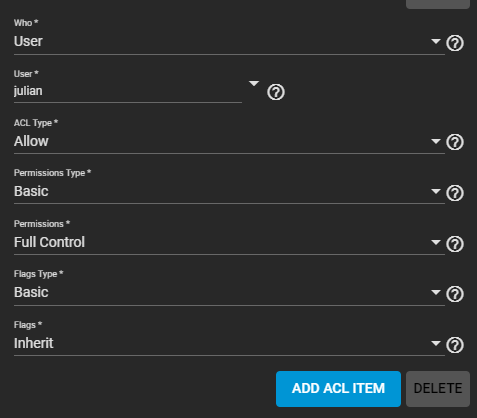477x418 pixels.
Task: Expand the Flags dropdown arrow
Action: pyautogui.click(x=436, y=343)
